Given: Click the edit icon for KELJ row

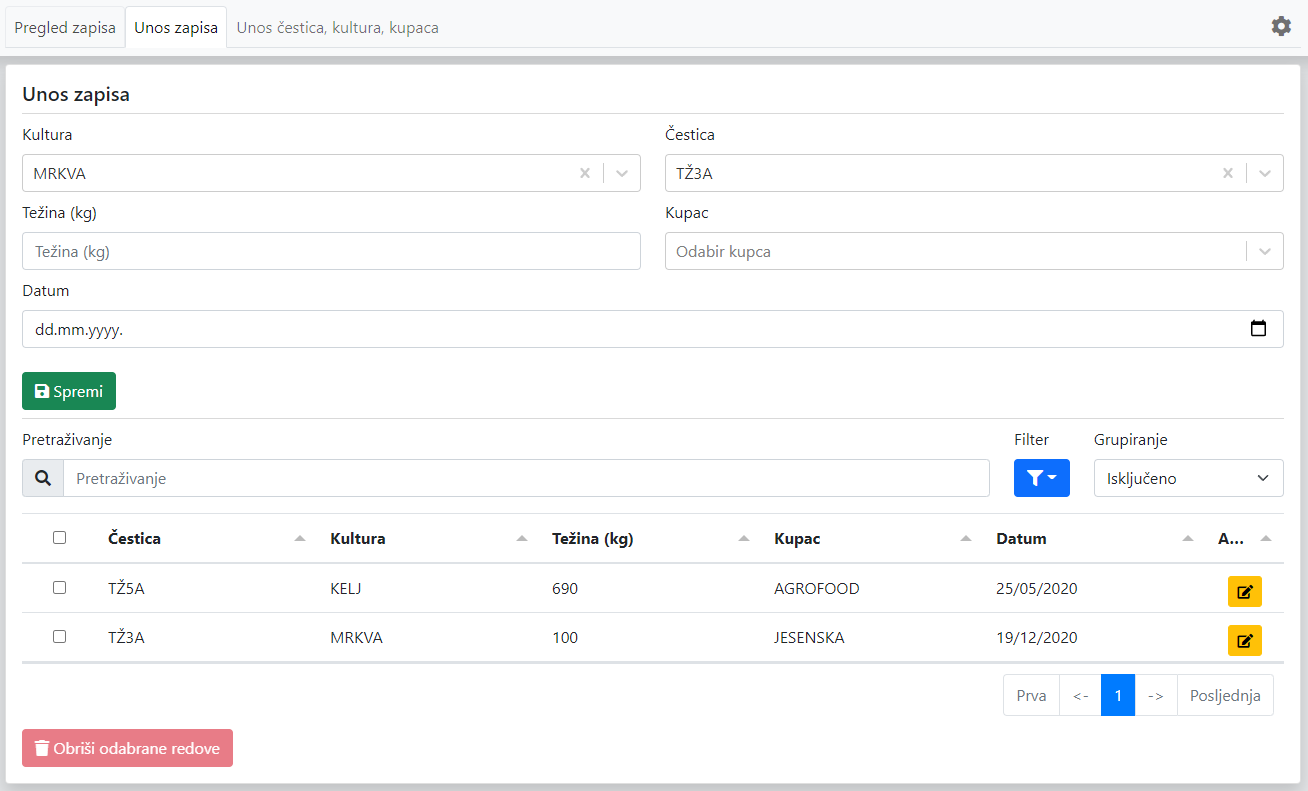Looking at the screenshot, I should pos(1244,592).
